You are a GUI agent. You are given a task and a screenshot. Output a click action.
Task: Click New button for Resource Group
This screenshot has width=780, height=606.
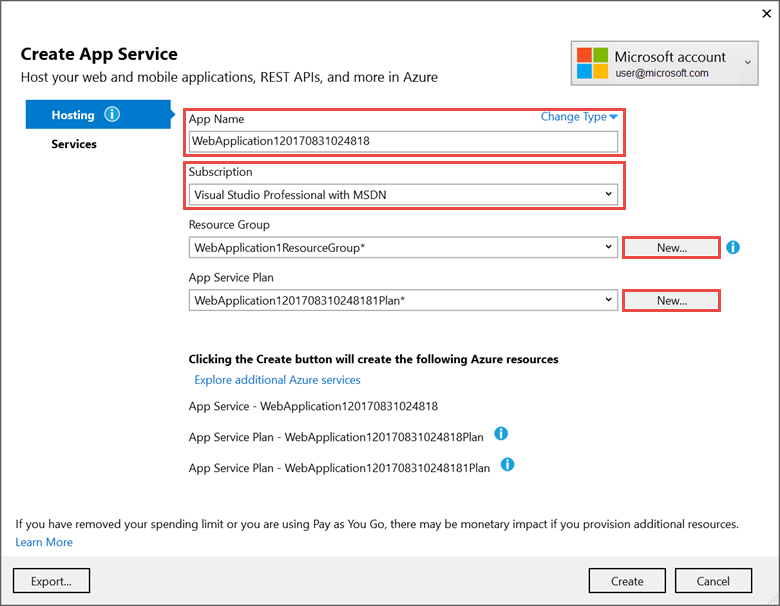pyautogui.click(x=671, y=247)
